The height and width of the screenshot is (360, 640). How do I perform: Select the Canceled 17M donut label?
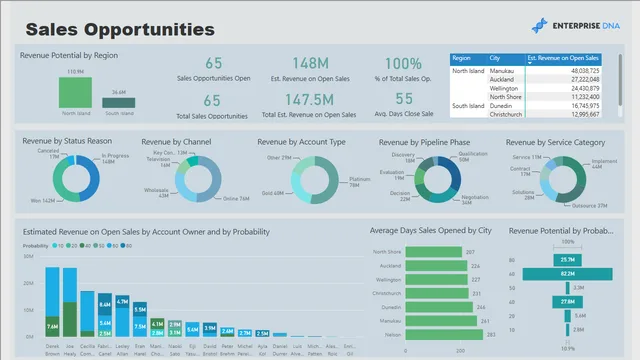(x=49, y=154)
